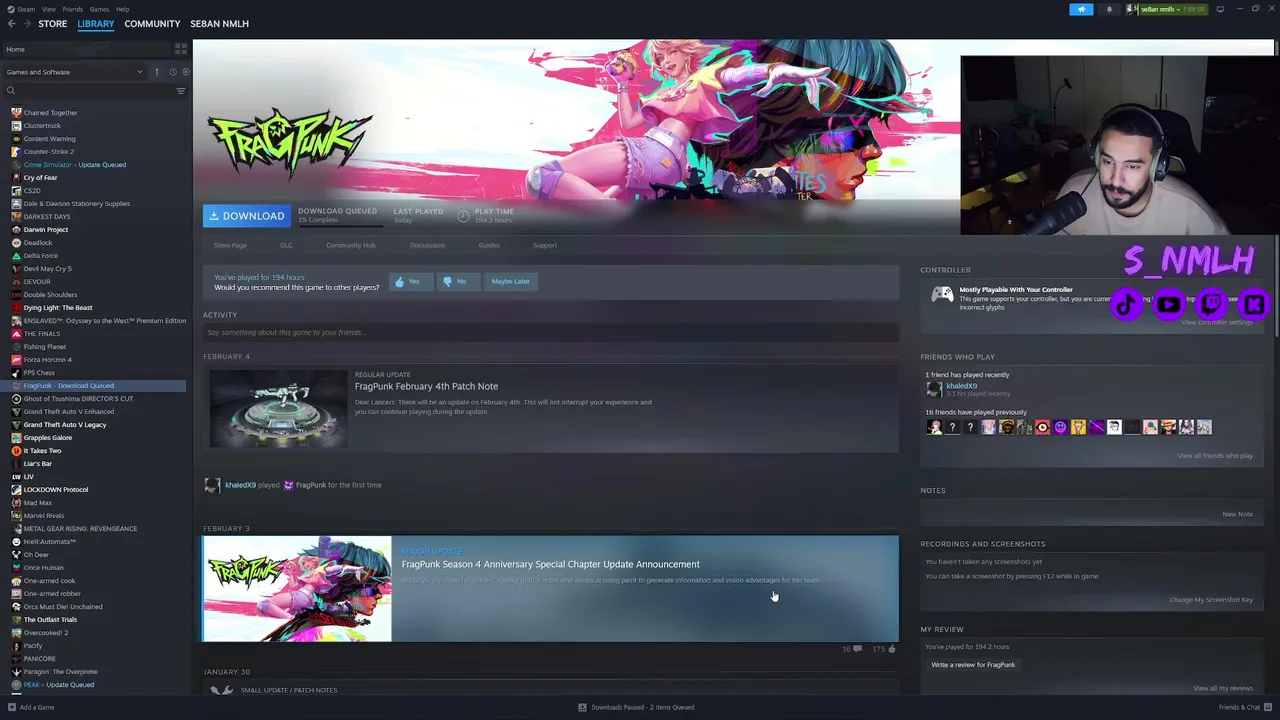The width and height of the screenshot is (1280, 720).
Task: Select Marvel Rivals in the game list
Action: pyautogui.click(x=43, y=516)
